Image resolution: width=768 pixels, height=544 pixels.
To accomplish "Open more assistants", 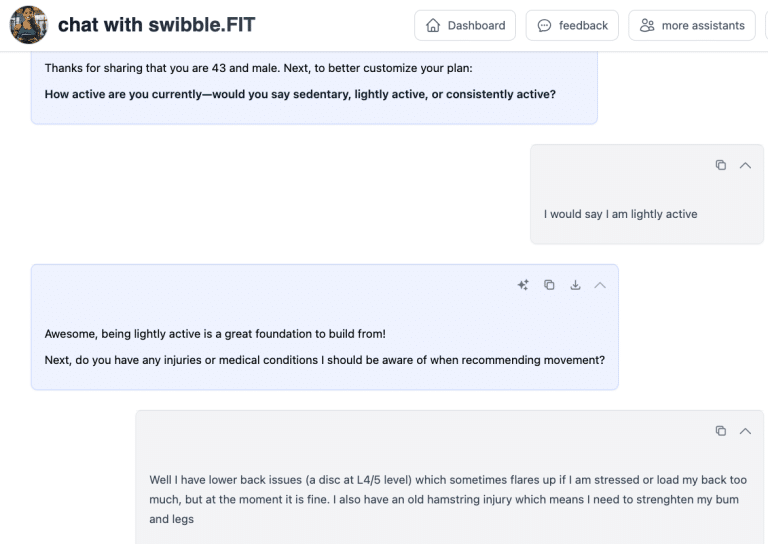I will (691, 25).
